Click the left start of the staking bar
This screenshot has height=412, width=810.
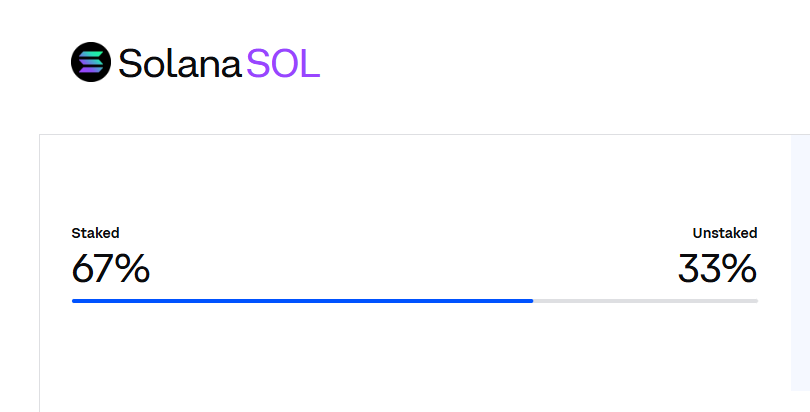(x=74, y=300)
